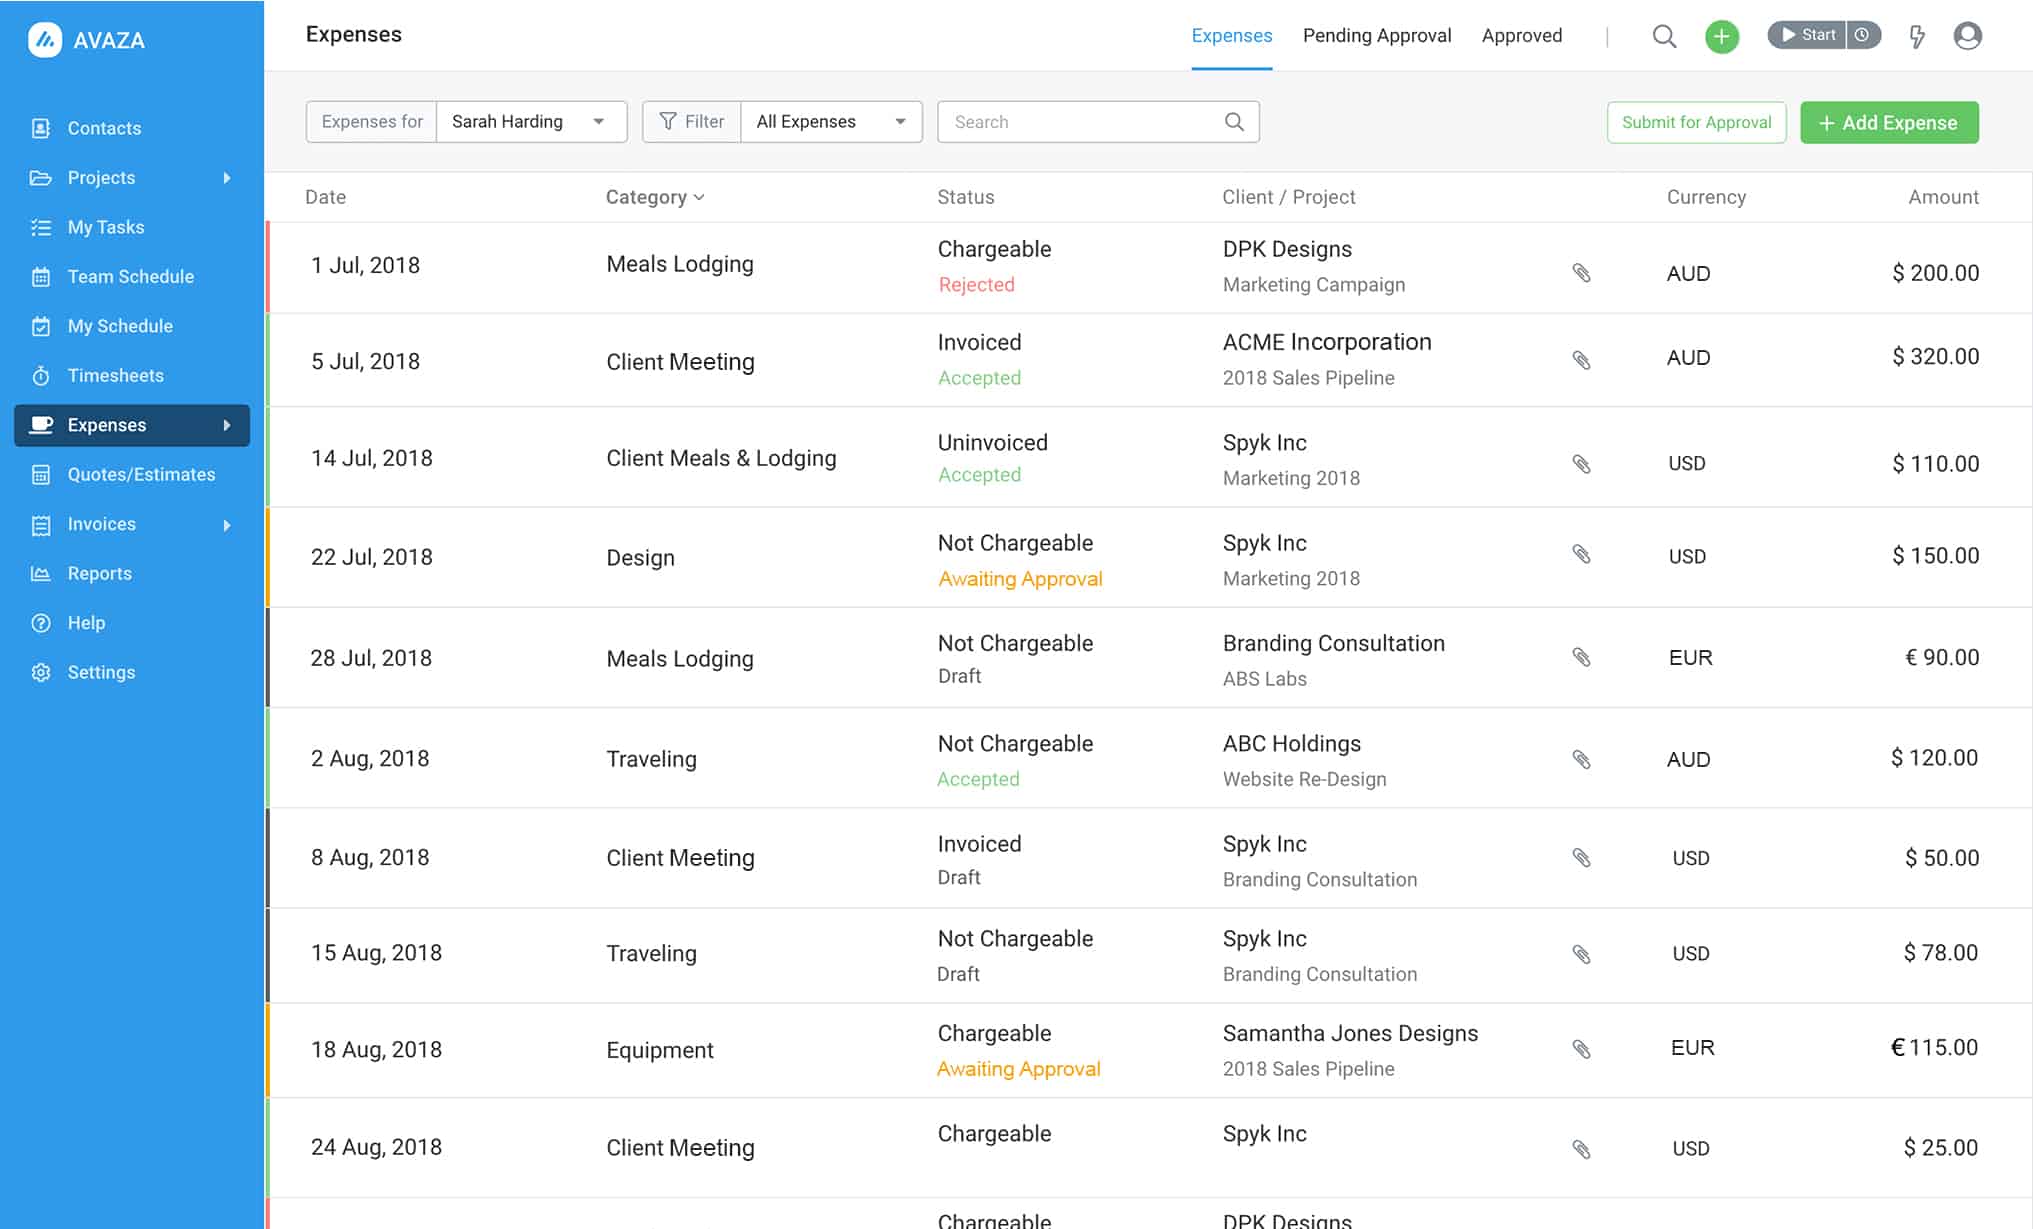Open attachment for 1 Jul, 2018 expense
This screenshot has height=1229, width=2033.
coord(1581,273)
